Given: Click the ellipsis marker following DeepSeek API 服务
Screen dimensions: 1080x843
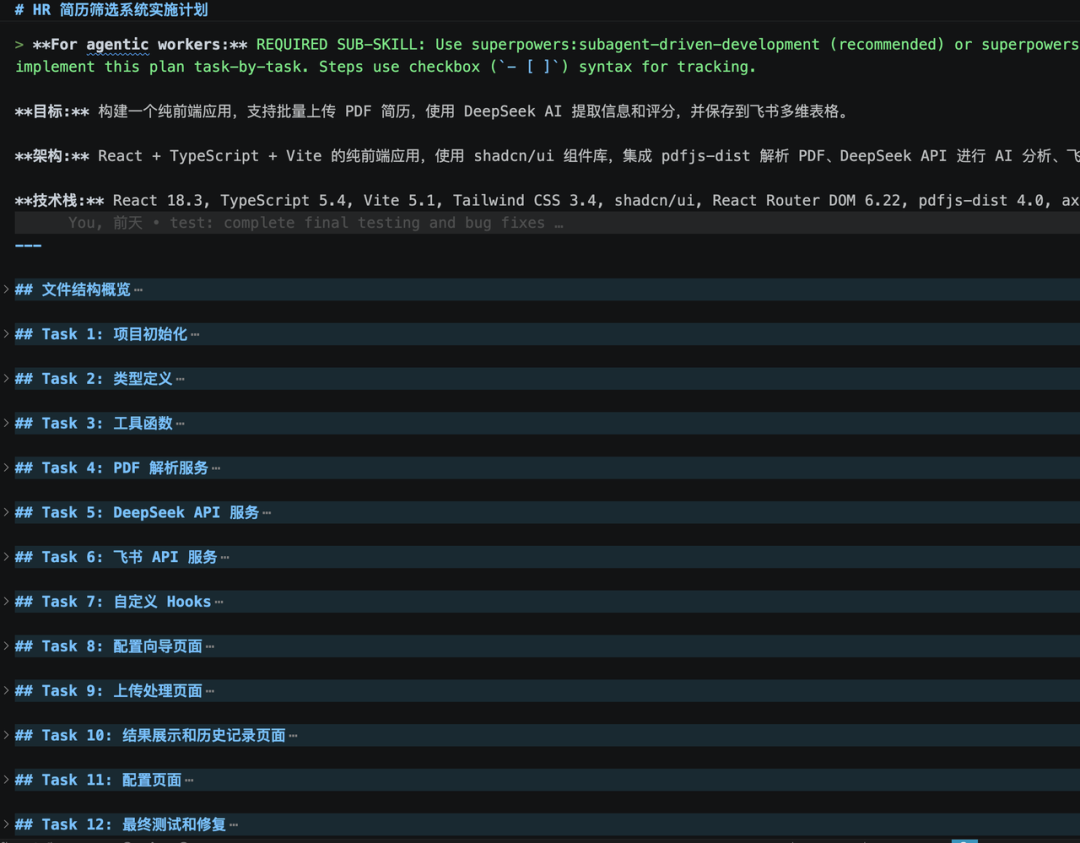Looking at the screenshot, I should tap(267, 513).
